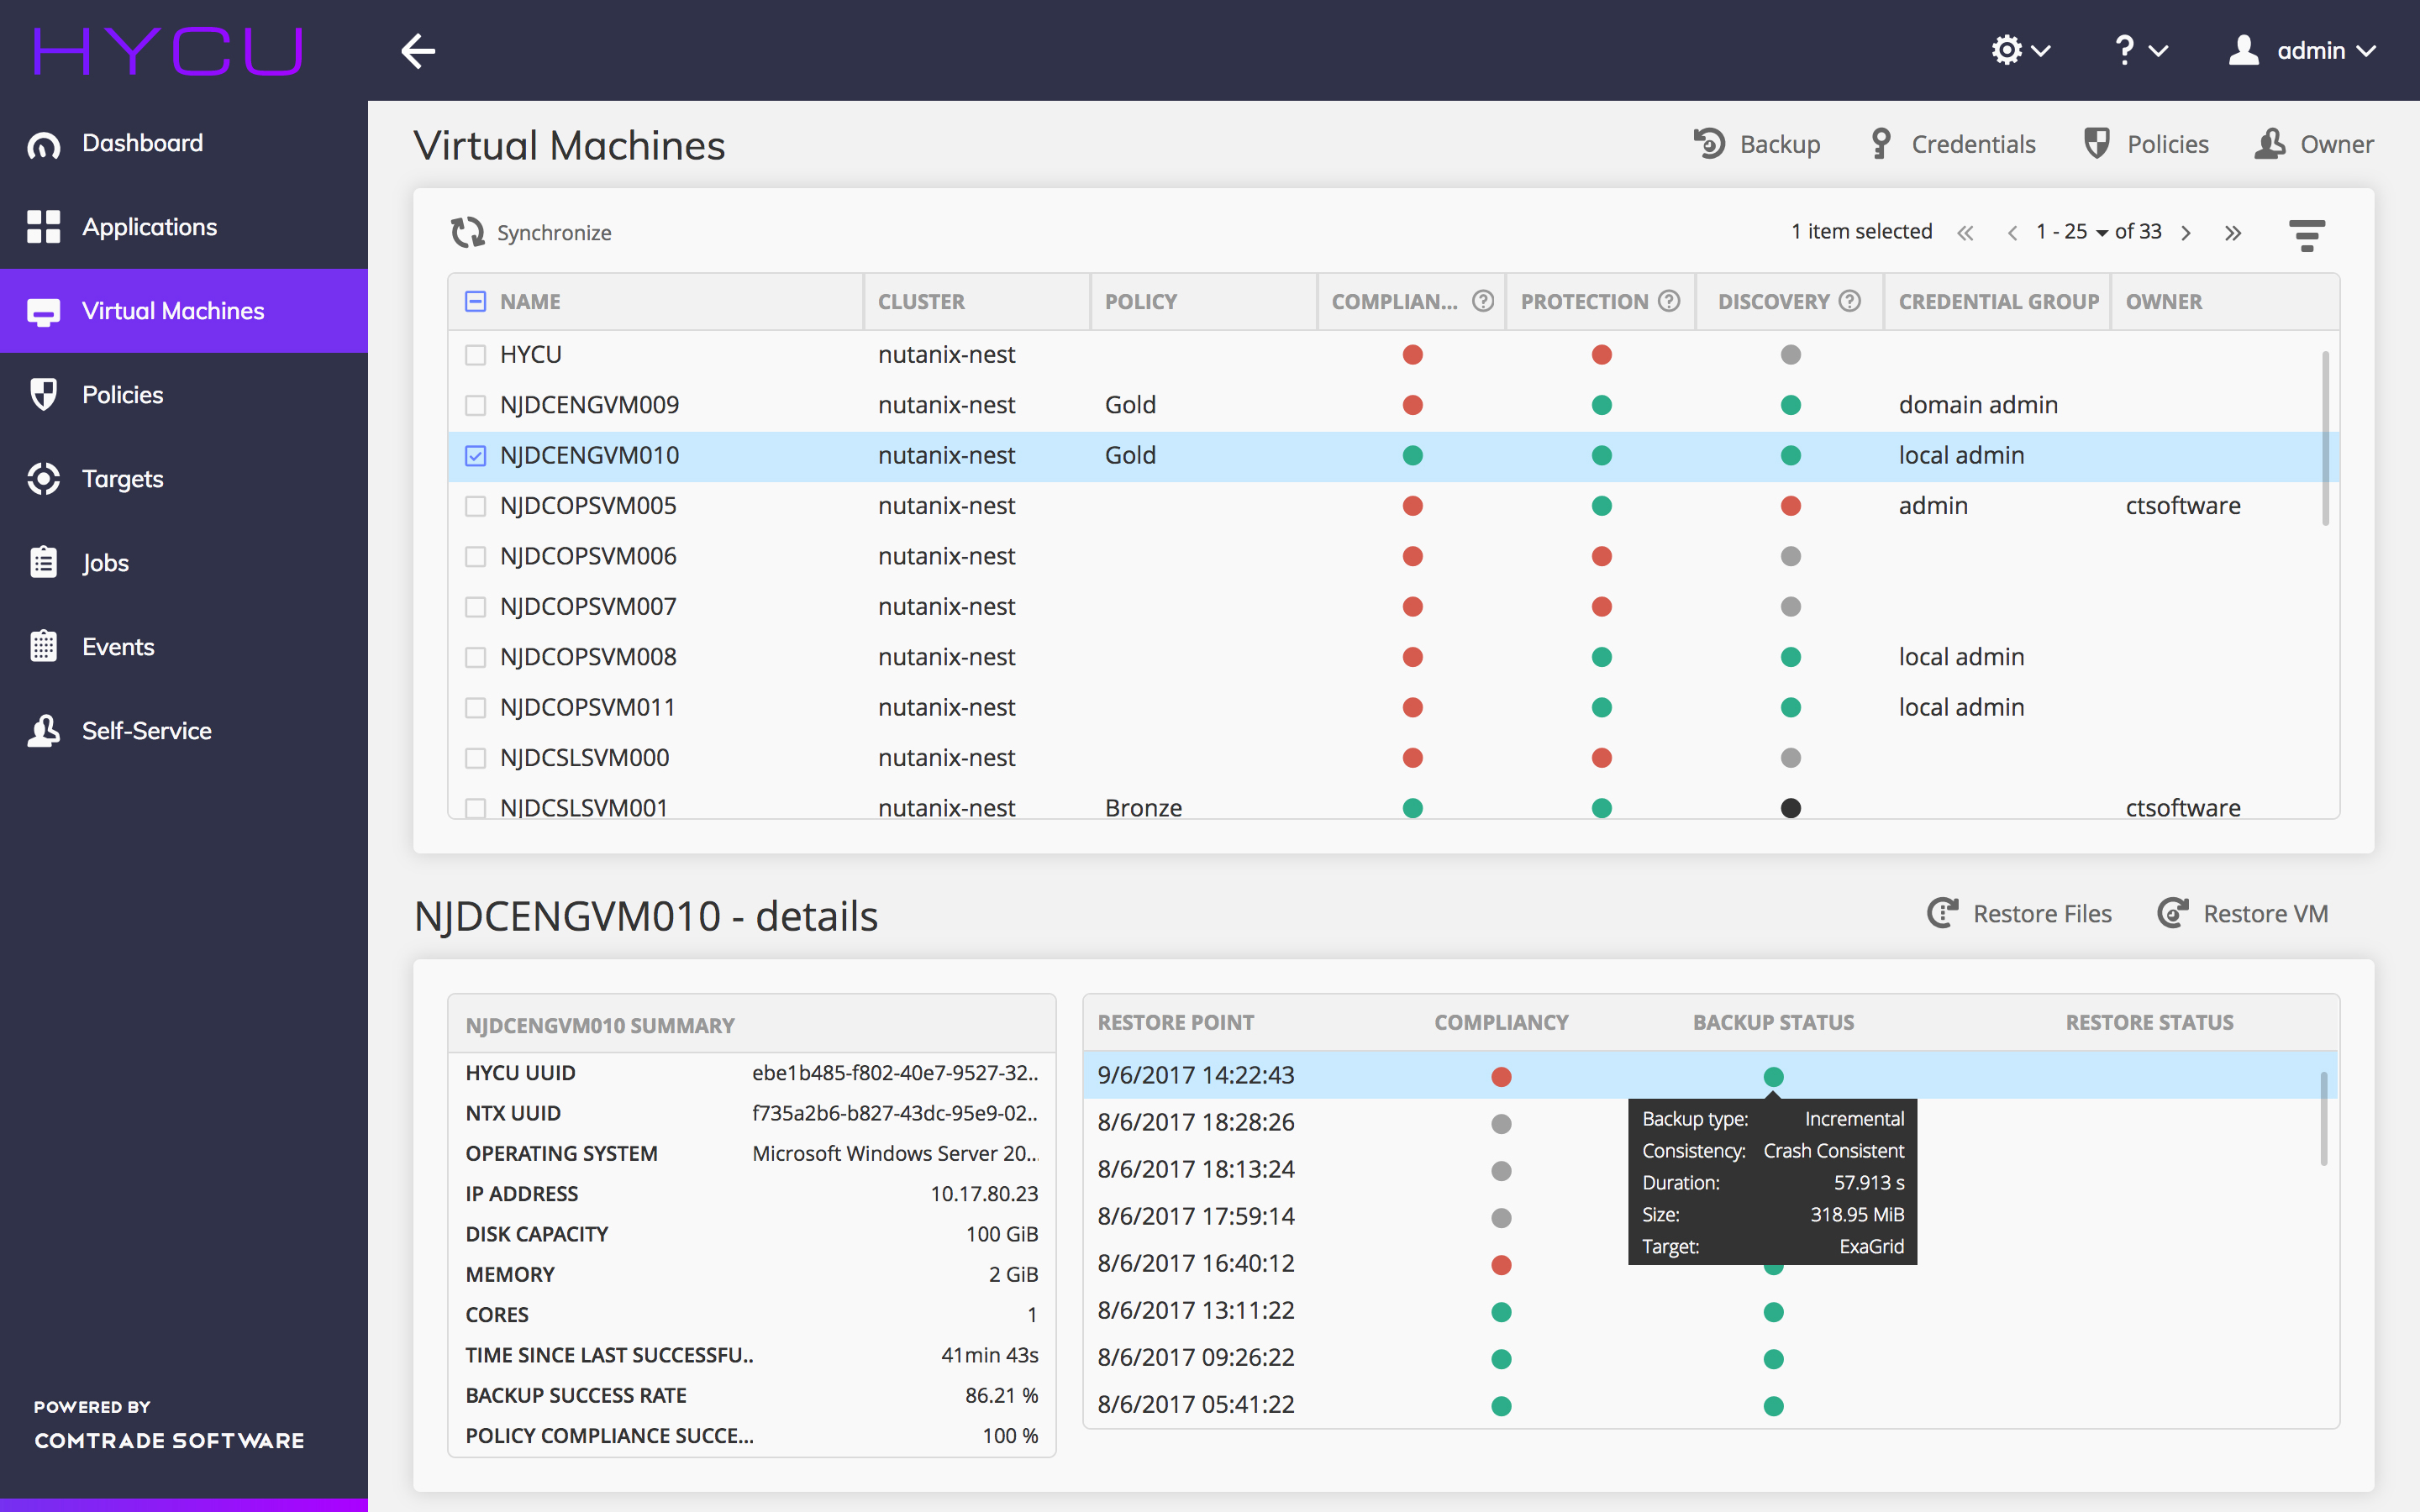The width and height of the screenshot is (2420, 1512).
Task: Toggle the select-all checkbox in Name header
Action: pyautogui.click(x=476, y=301)
